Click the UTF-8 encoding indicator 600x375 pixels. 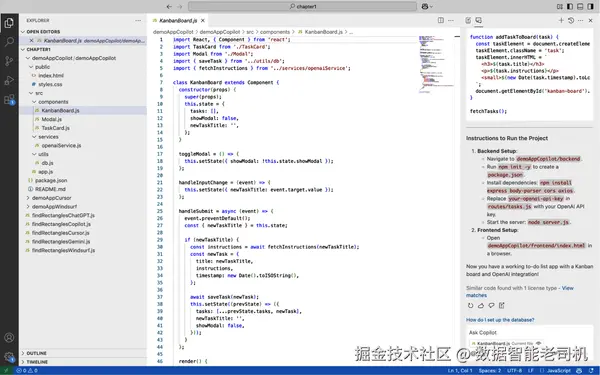[515, 370]
